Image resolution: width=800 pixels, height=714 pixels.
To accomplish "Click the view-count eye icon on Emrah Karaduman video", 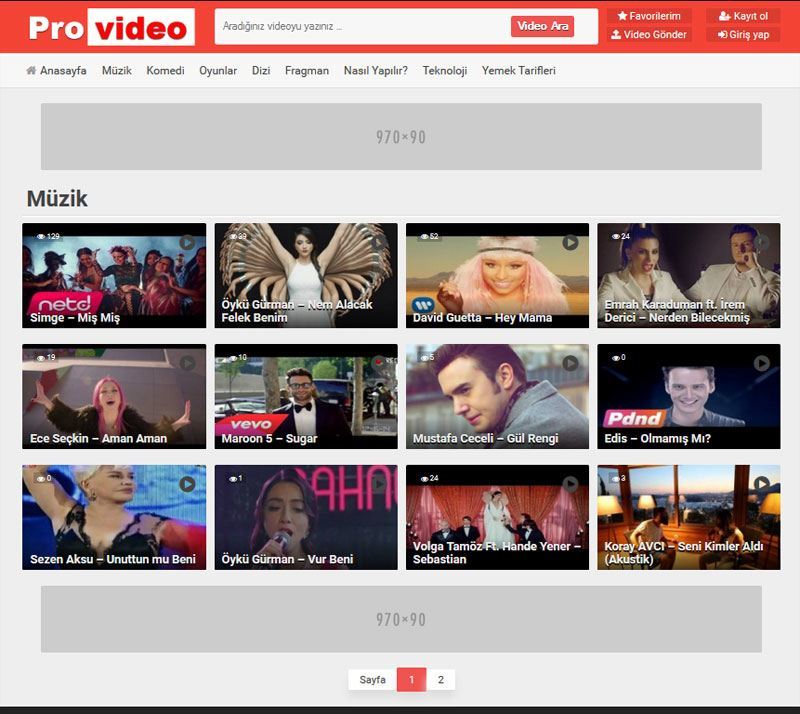I will coord(616,236).
